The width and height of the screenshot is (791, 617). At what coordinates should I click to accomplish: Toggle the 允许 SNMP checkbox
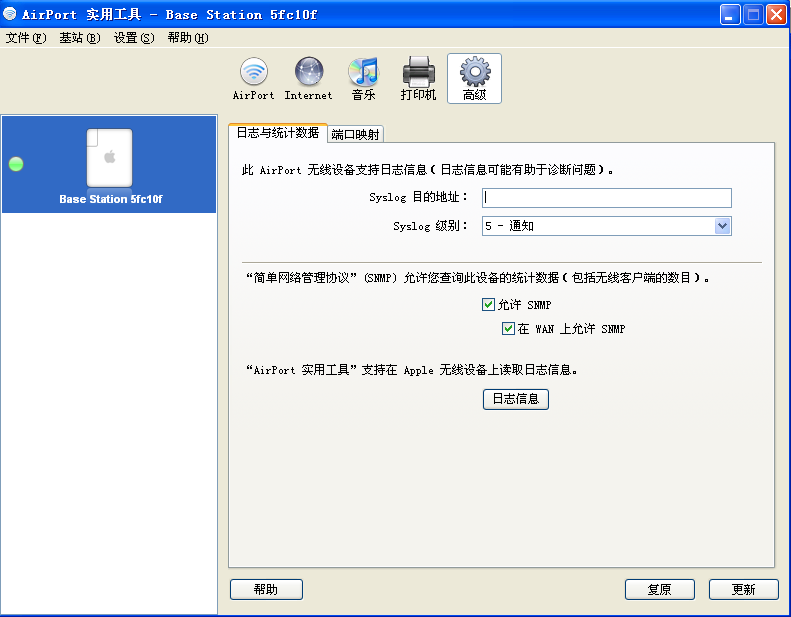click(488, 304)
